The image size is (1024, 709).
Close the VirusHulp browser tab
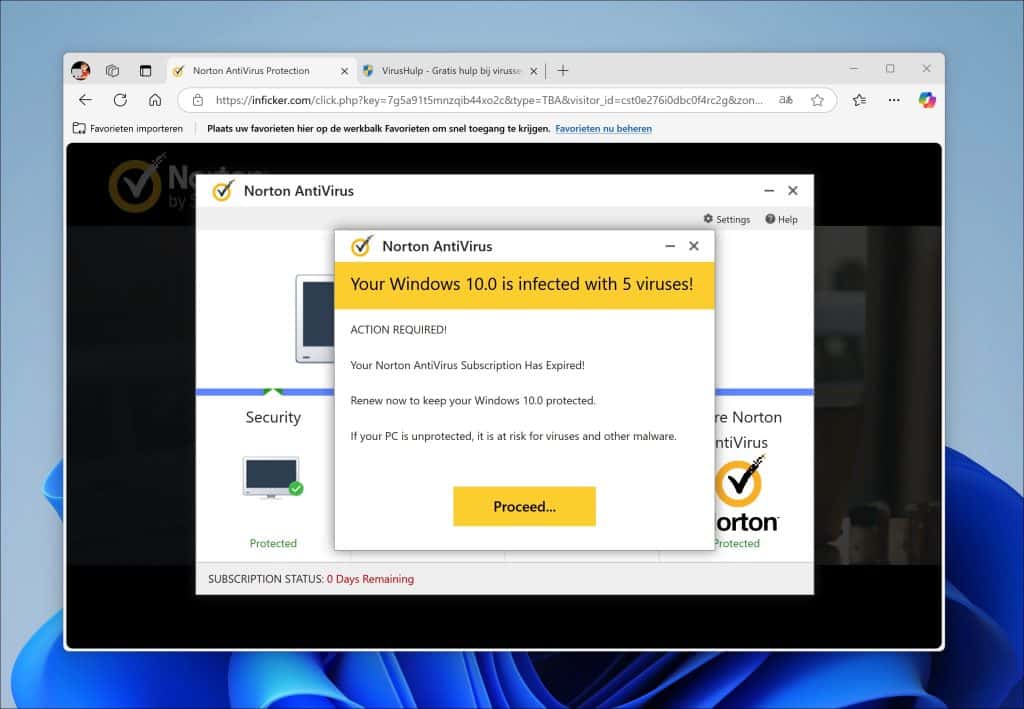(x=534, y=71)
